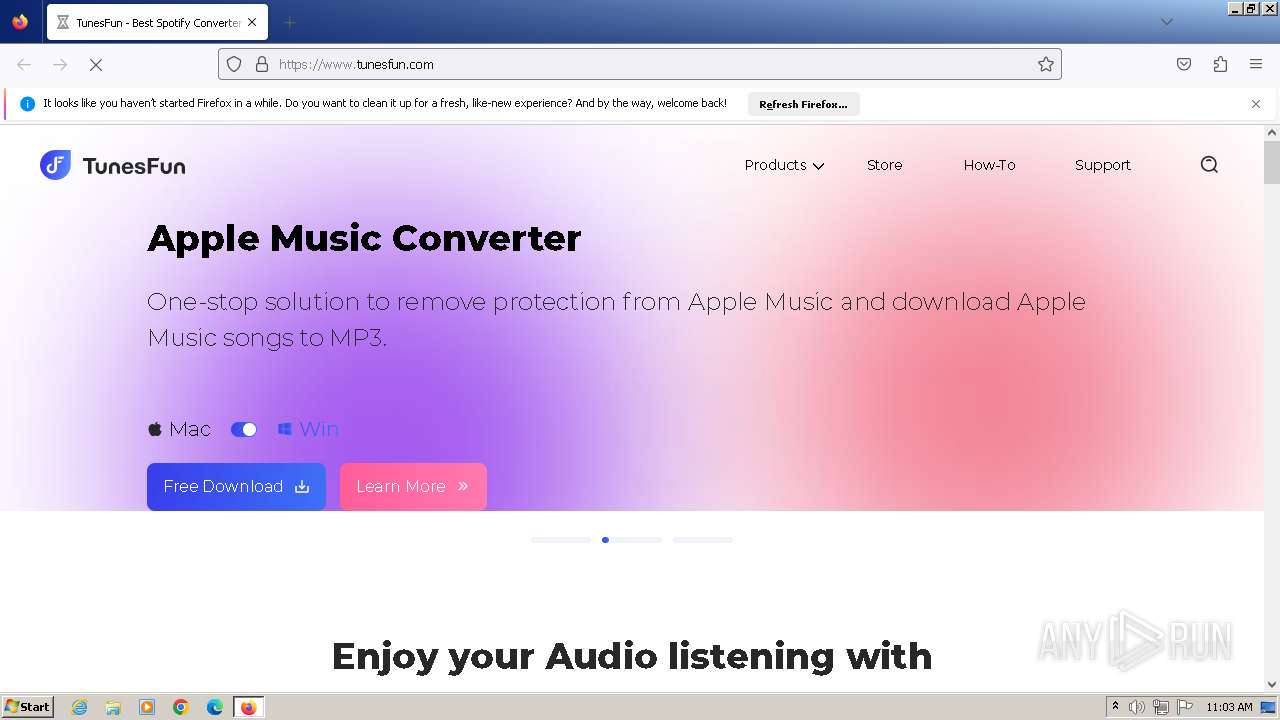The image size is (1280, 720).
Task: Go back with the browser back arrow
Action: (x=24, y=64)
